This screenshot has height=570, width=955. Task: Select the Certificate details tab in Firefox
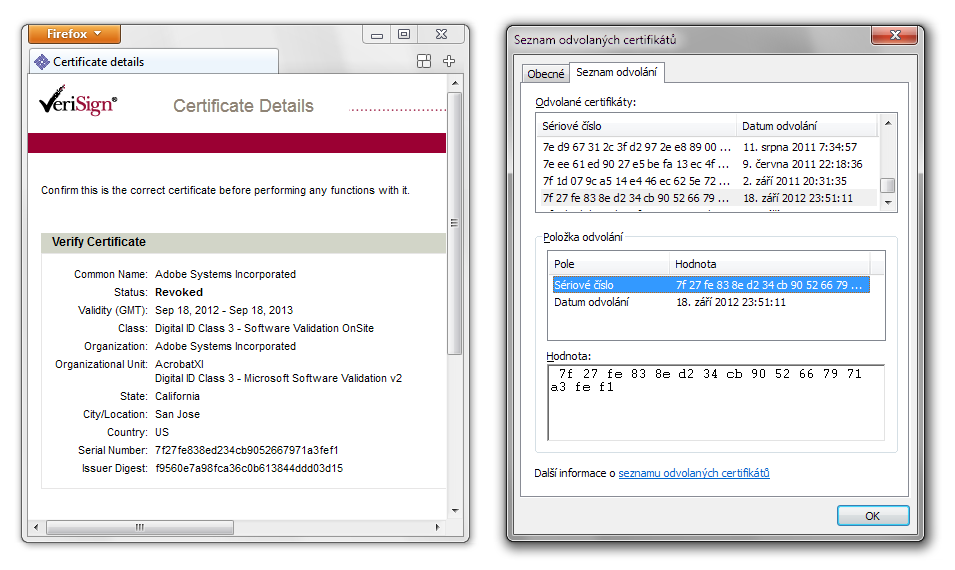tap(153, 62)
